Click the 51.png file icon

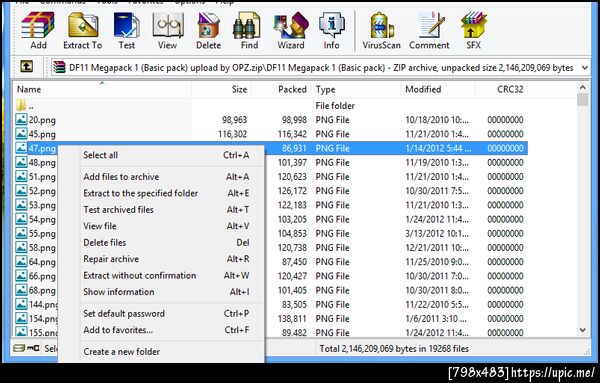(x=21, y=176)
